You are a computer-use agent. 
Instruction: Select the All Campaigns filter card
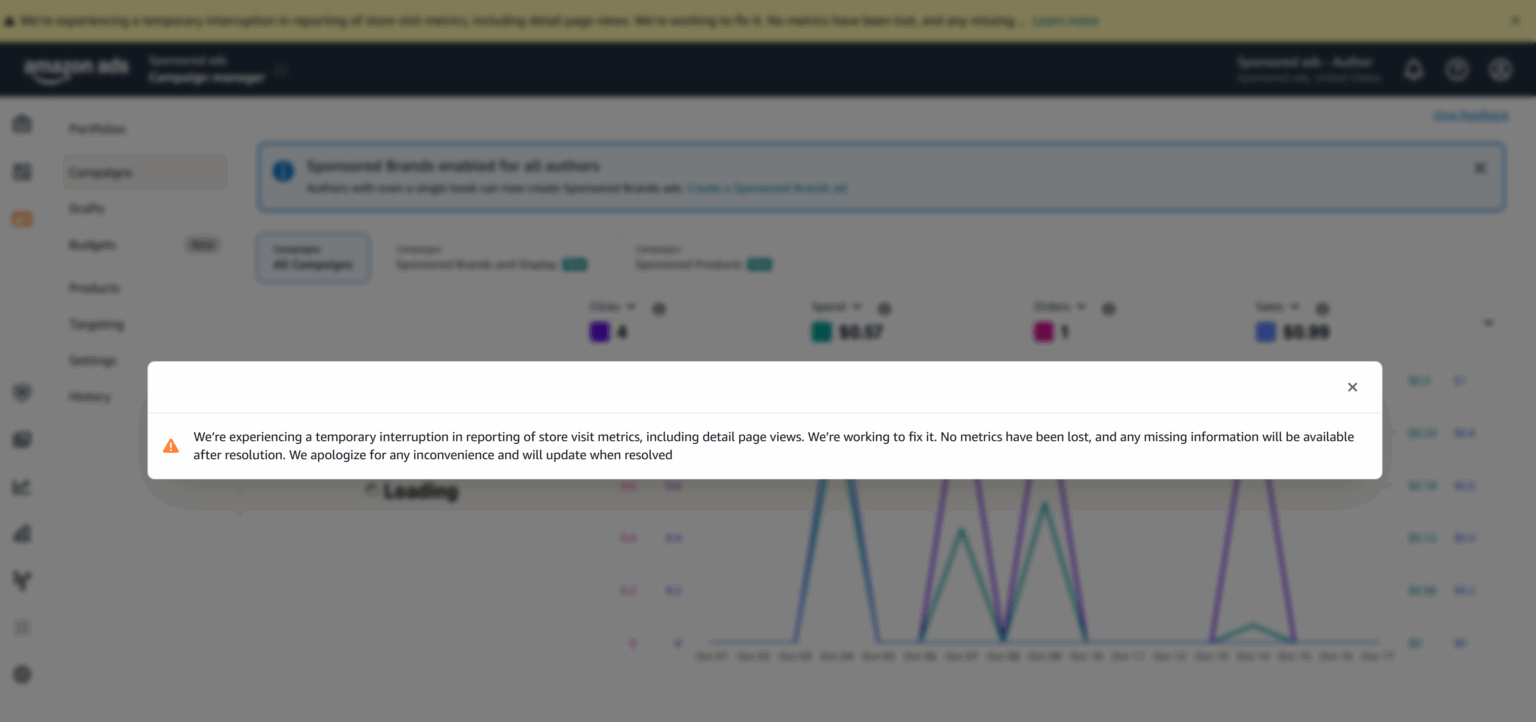click(312, 257)
